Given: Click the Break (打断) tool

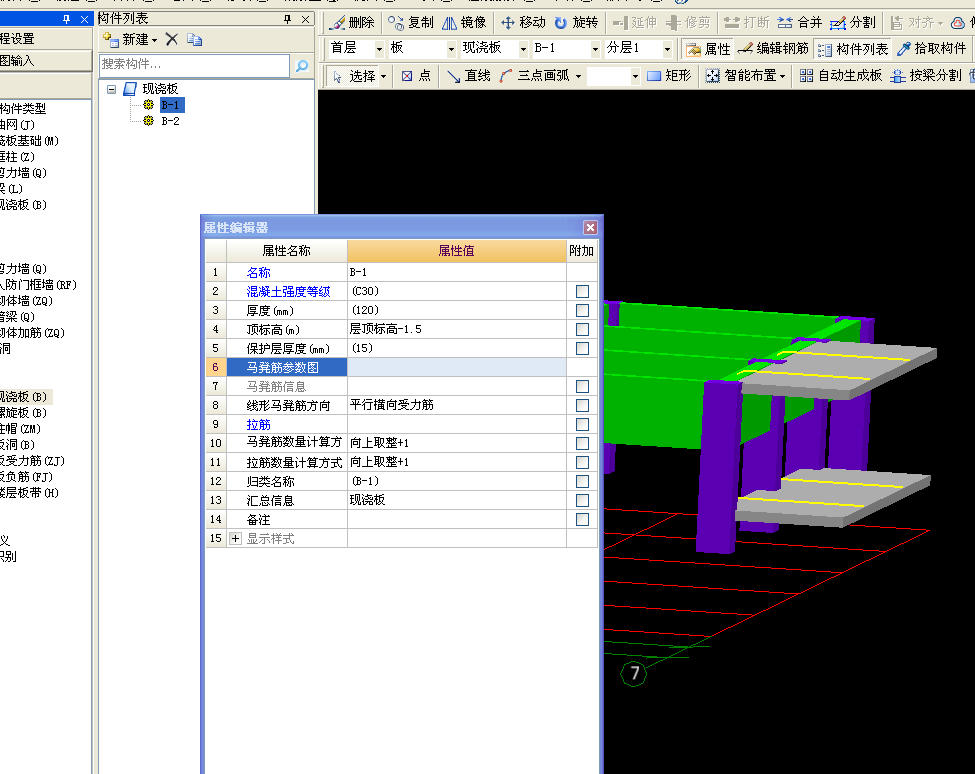Looking at the screenshot, I should point(747,23).
